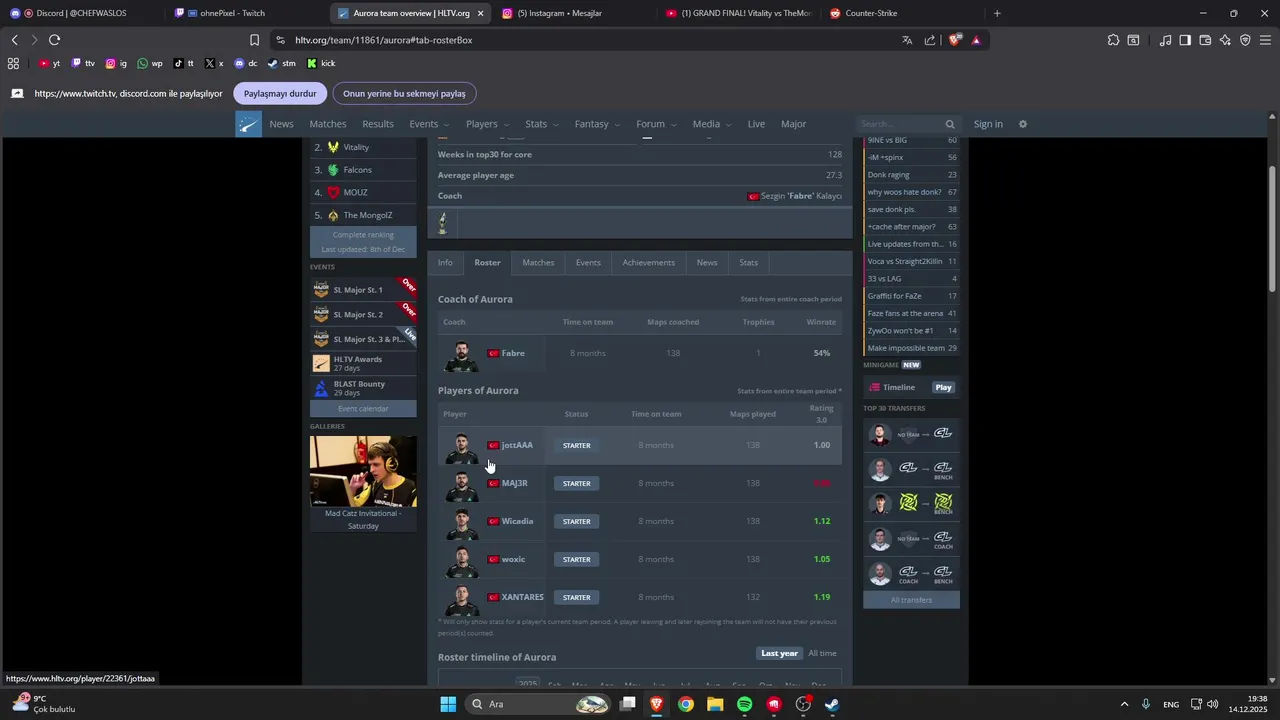Toggle microphone icon in system tray
The image size is (1280, 720).
point(1146,704)
